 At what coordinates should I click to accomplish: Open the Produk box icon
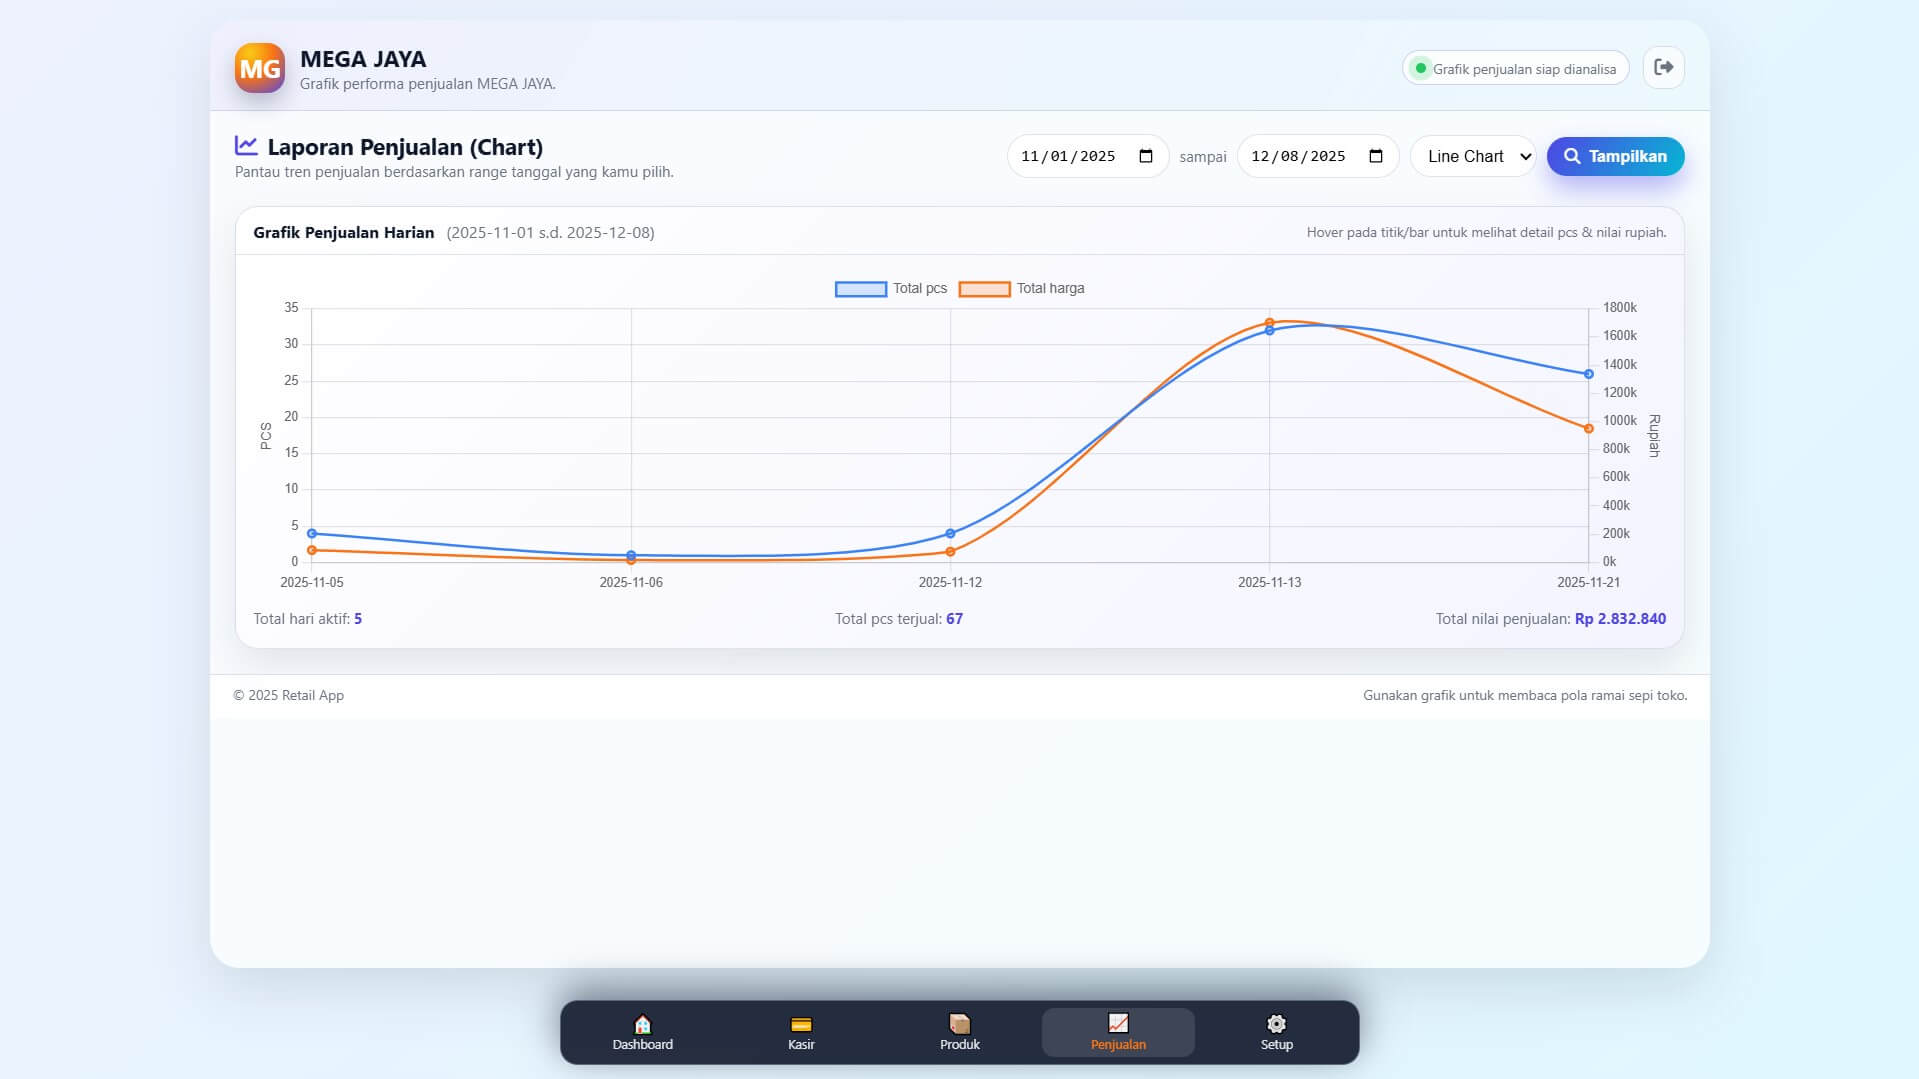pos(959,1024)
